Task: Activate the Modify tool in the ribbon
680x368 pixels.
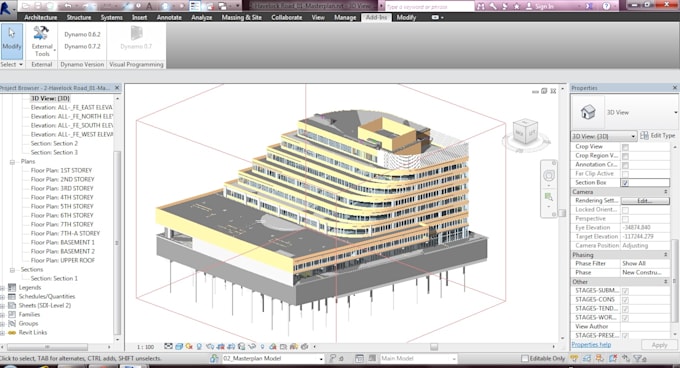Action: pyautogui.click(x=12, y=41)
